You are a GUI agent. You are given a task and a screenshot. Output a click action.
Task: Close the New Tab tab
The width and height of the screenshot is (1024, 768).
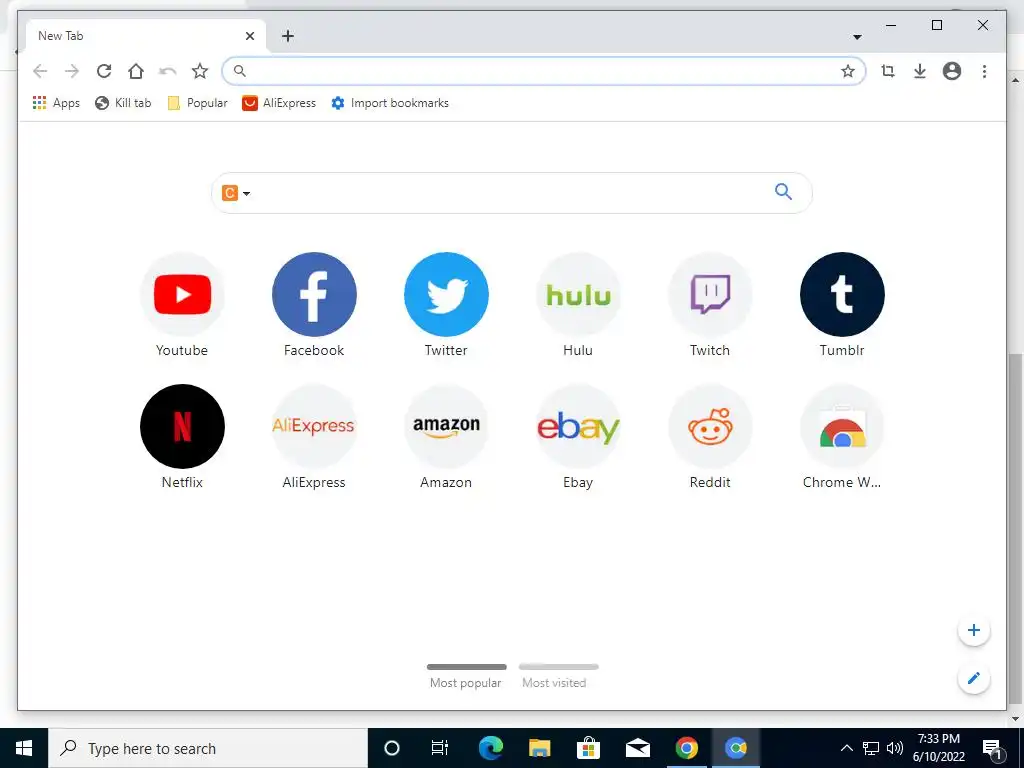[x=249, y=36]
